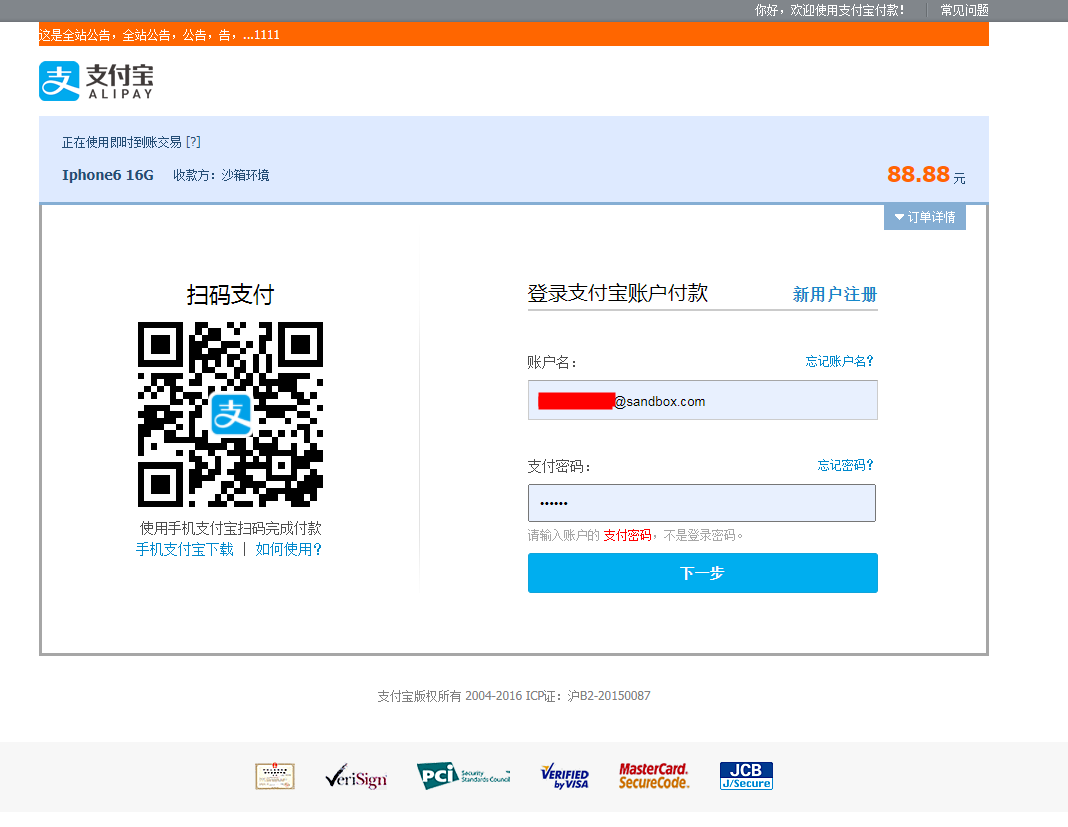Open the 常见问题 FAQ link
Viewport: 1068px width, 827px height.
point(964,10)
